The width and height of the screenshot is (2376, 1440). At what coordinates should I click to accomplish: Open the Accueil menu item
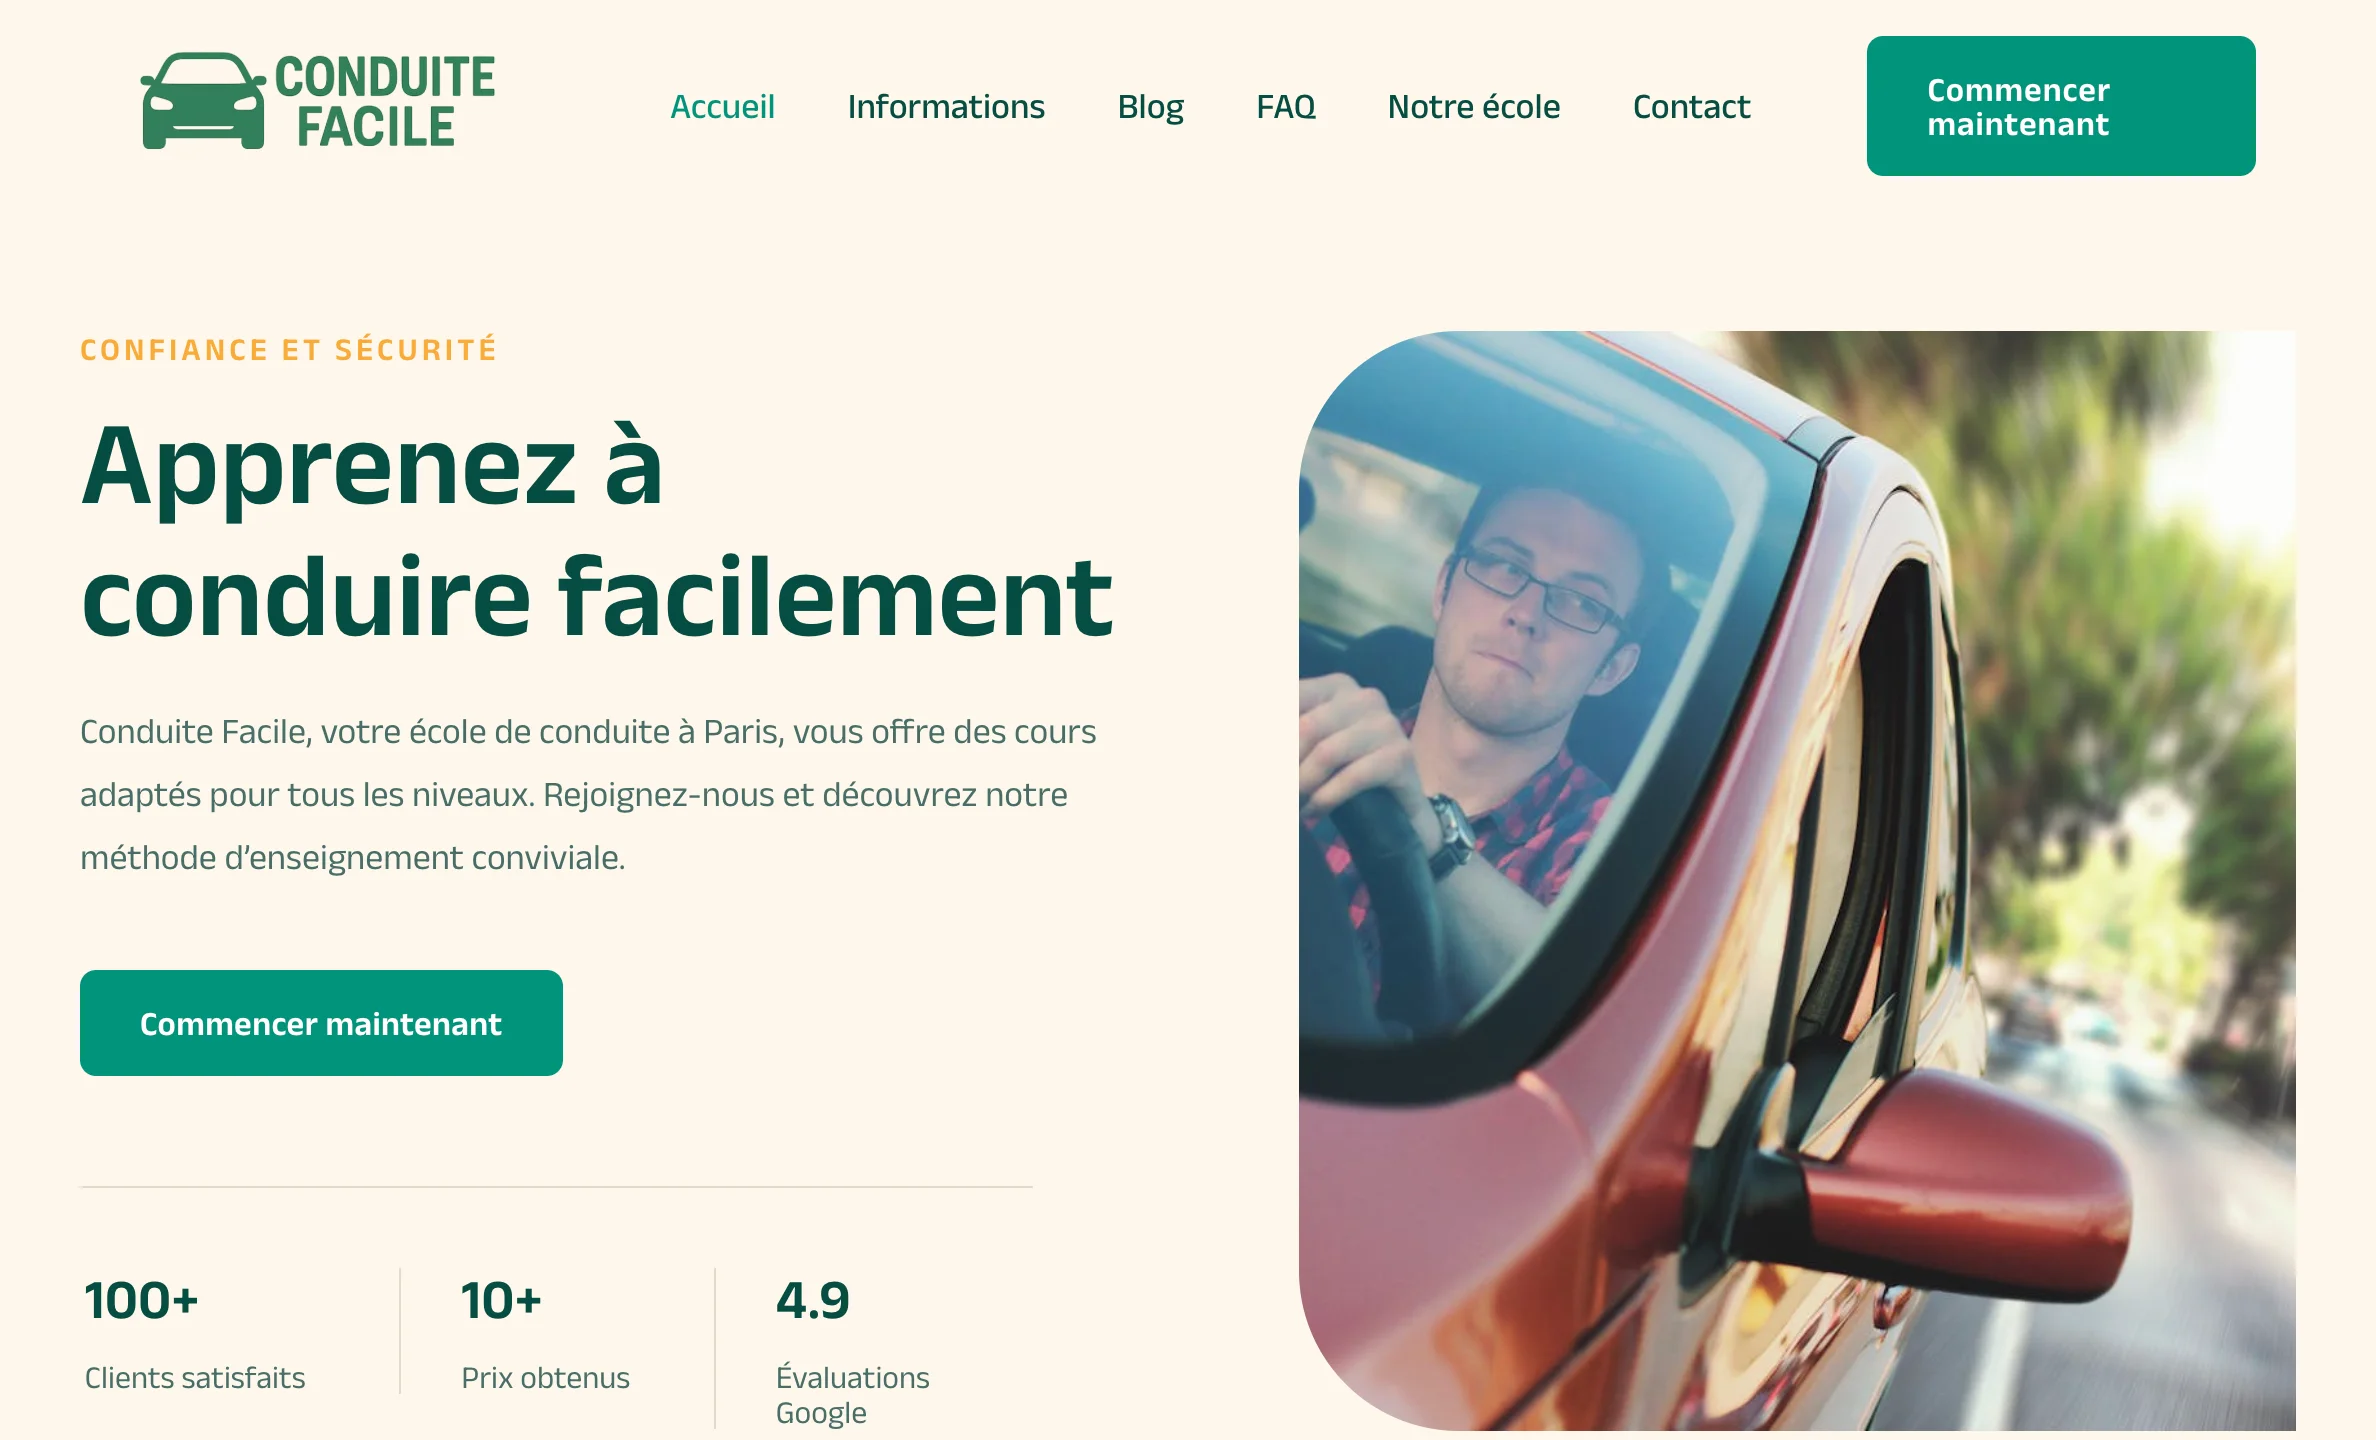coord(722,106)
